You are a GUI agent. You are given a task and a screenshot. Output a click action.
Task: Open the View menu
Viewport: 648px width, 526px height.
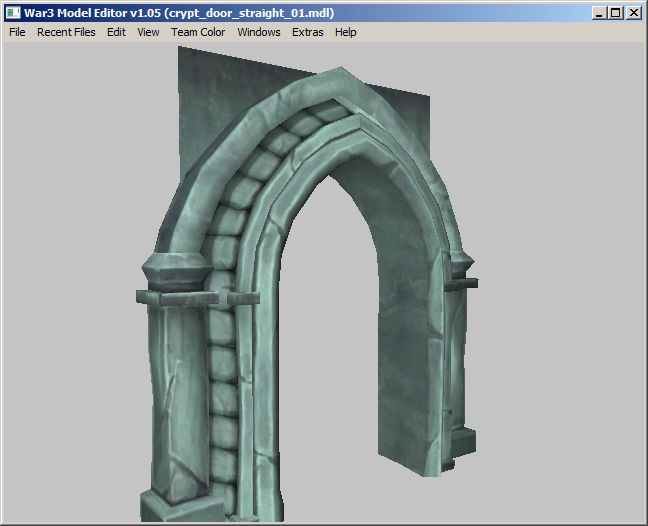pos(148,32)
